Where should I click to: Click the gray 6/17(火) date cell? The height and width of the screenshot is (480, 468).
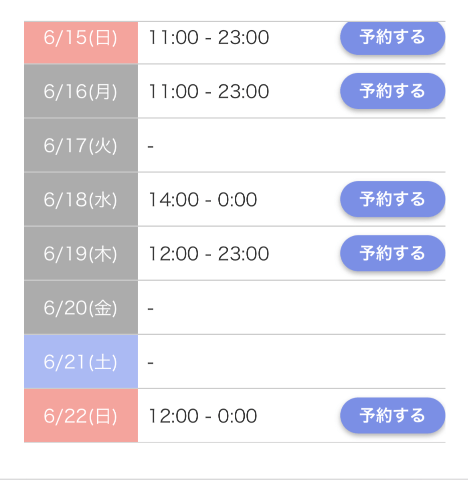[81, 145]
